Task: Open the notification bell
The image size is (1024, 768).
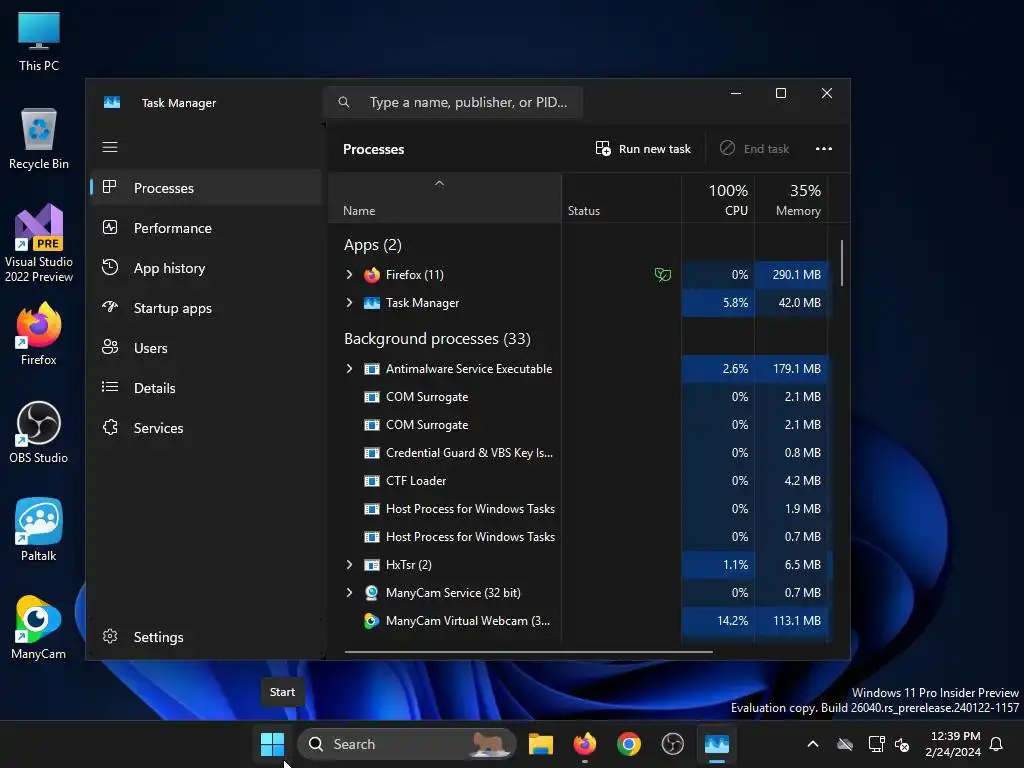Action: point(997,744)
